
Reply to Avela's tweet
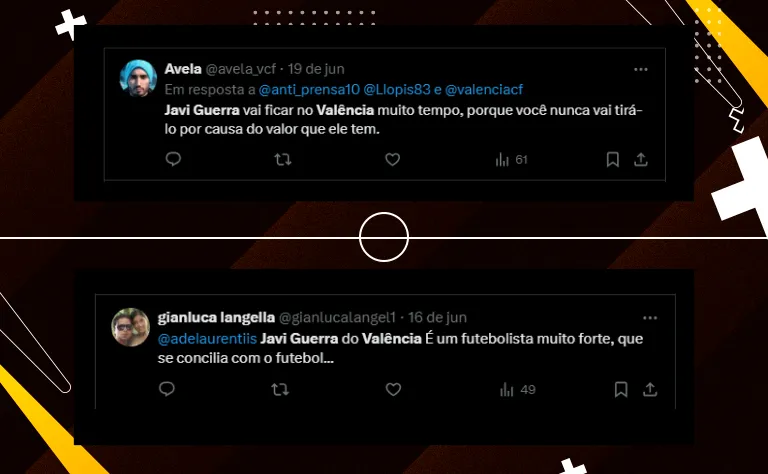coord(173,159)
